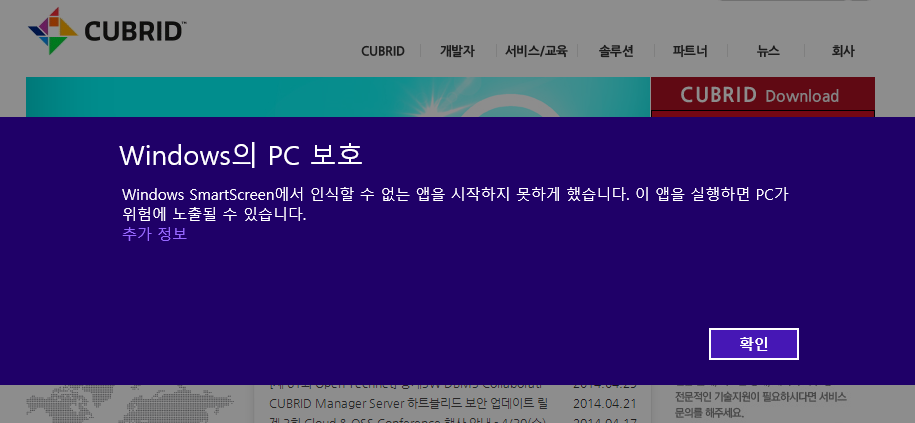Image resolution: width=915 pixels, height=423 pixels.
Task: Click the 확인 button in SmartScreen dialog
Action: coord(753,344)
